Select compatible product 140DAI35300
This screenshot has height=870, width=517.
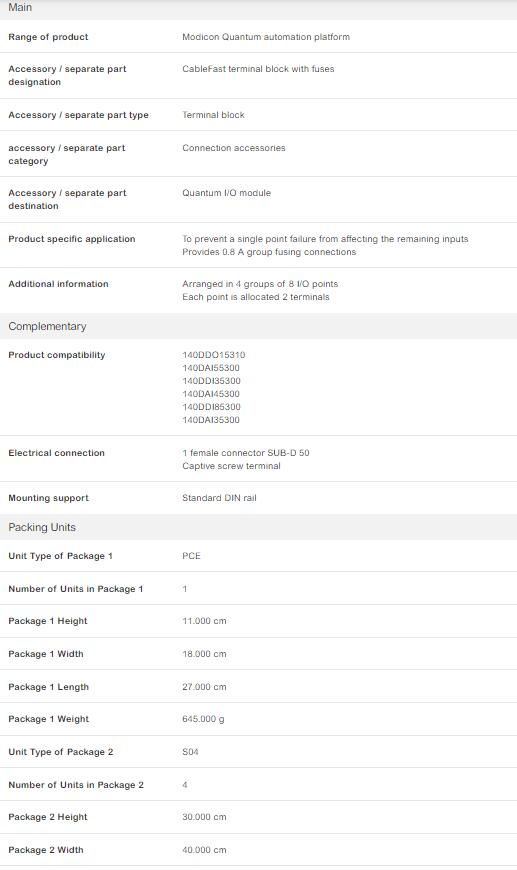[x=211, y=420]
